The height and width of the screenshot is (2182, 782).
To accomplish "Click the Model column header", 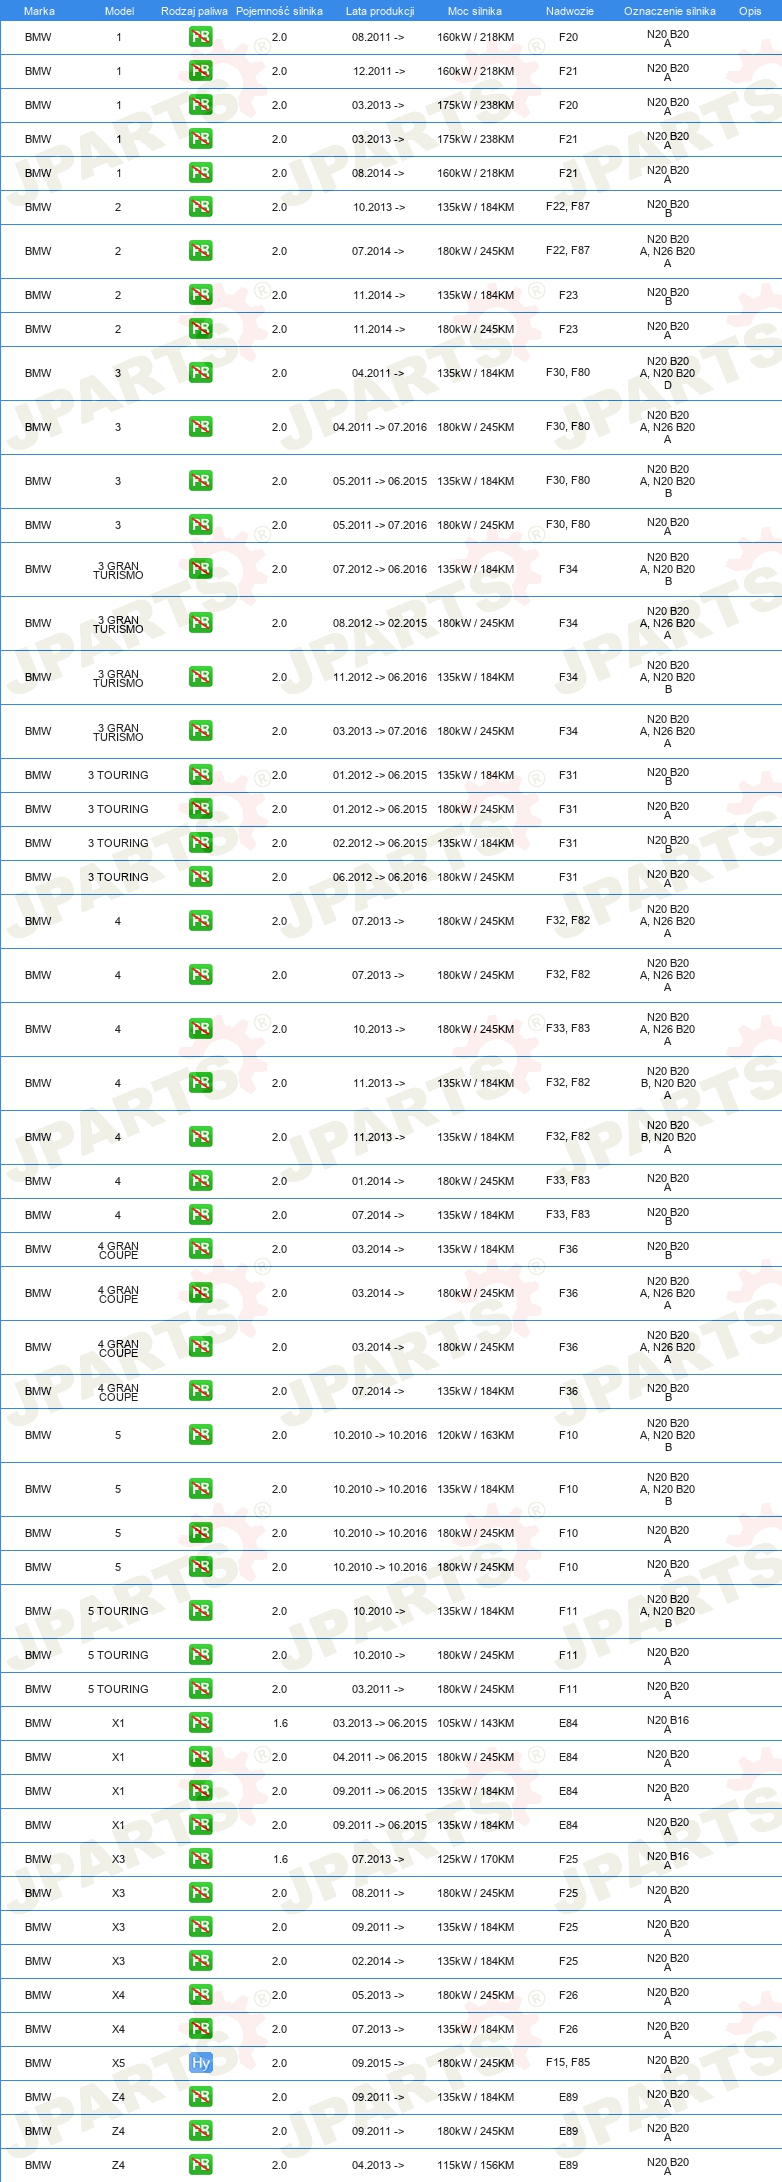I will (119, 11).
